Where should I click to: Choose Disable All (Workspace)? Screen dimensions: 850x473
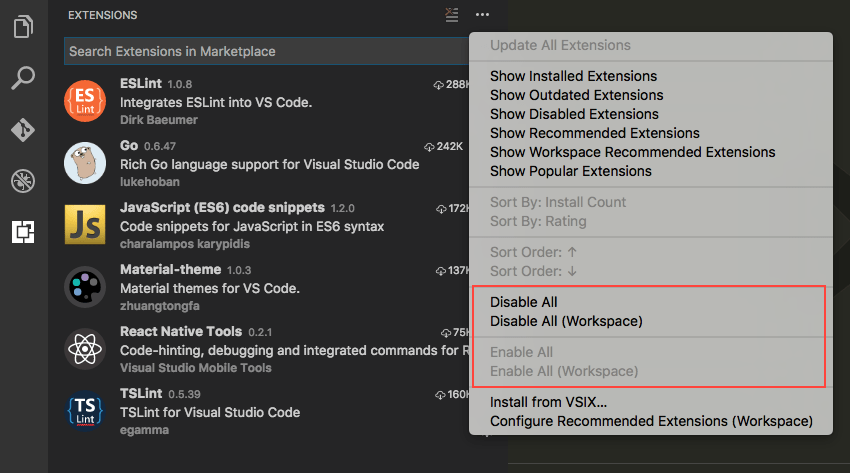click(566, 321)
